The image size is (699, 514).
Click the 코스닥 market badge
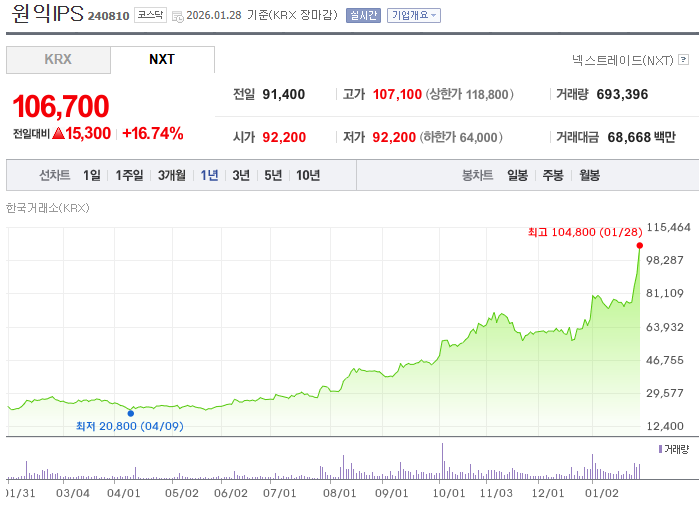click(150, 15)
